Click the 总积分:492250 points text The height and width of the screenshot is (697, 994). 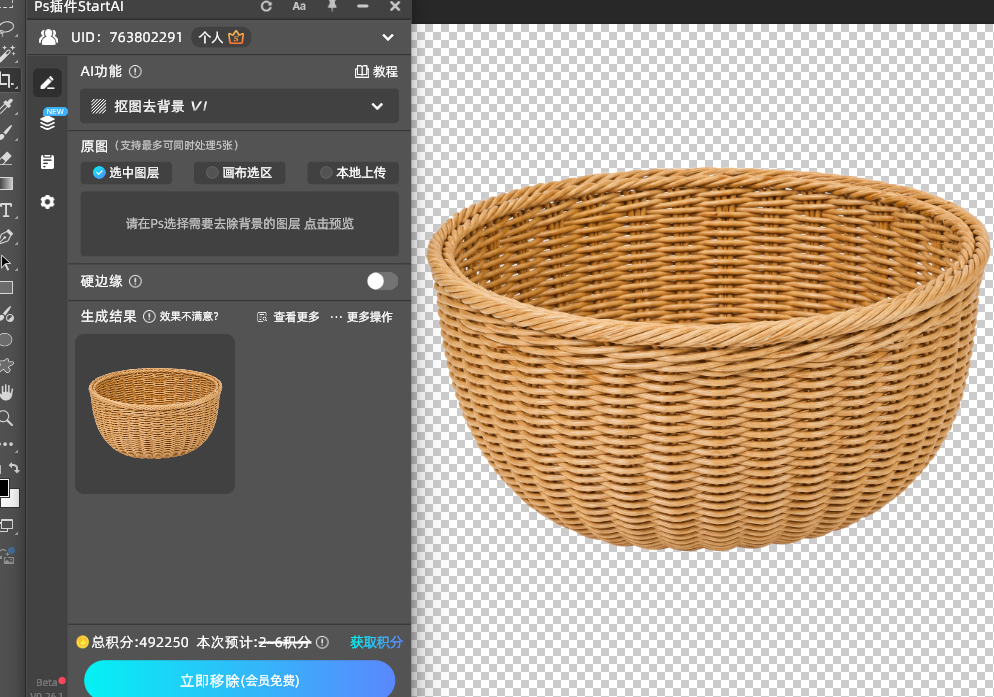(x=139, y=642)
